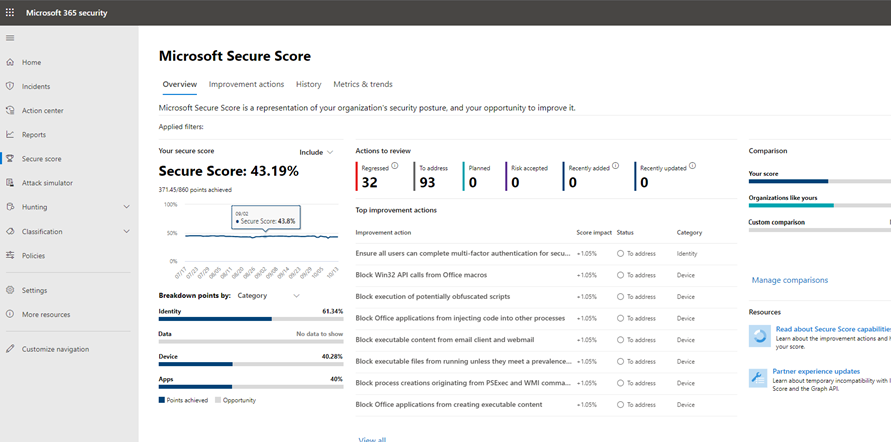Click info icon next to Regressed

[395, 166]
